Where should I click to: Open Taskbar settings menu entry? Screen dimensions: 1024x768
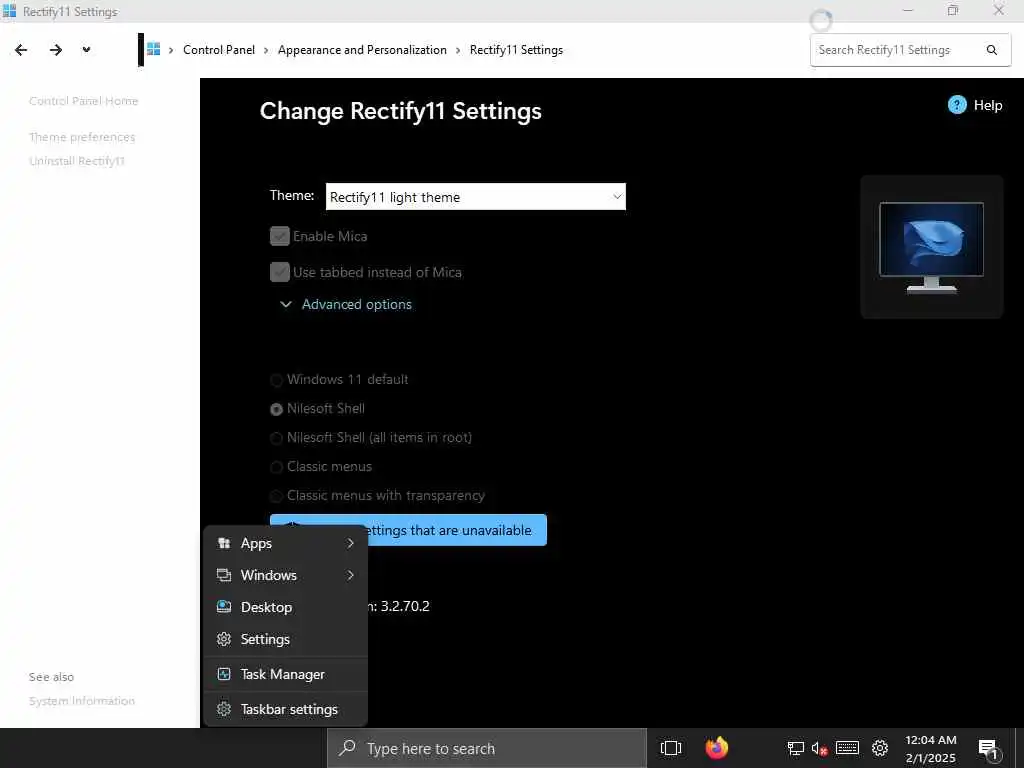[x=285, y=709]
